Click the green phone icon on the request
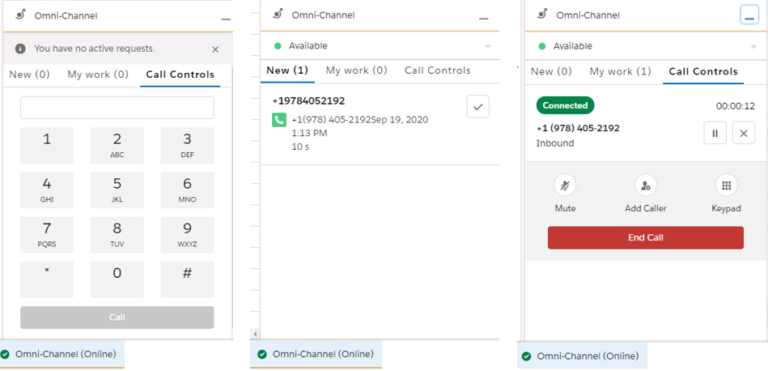 point(279,120)
